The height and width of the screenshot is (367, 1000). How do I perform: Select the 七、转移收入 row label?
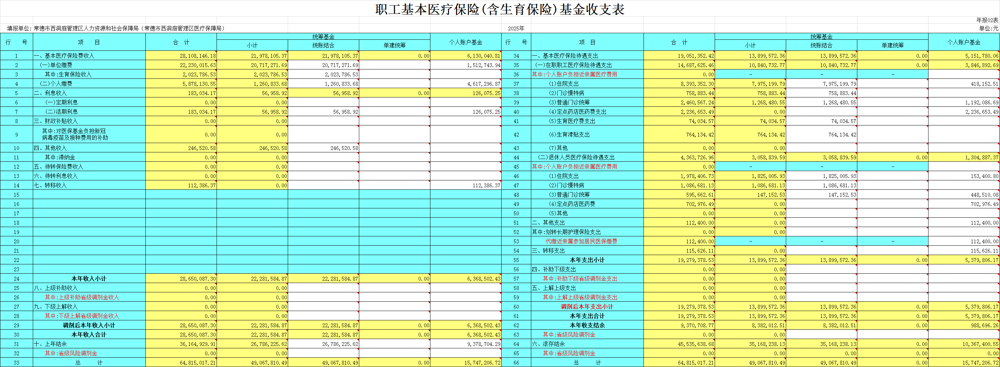coord(50,184)
